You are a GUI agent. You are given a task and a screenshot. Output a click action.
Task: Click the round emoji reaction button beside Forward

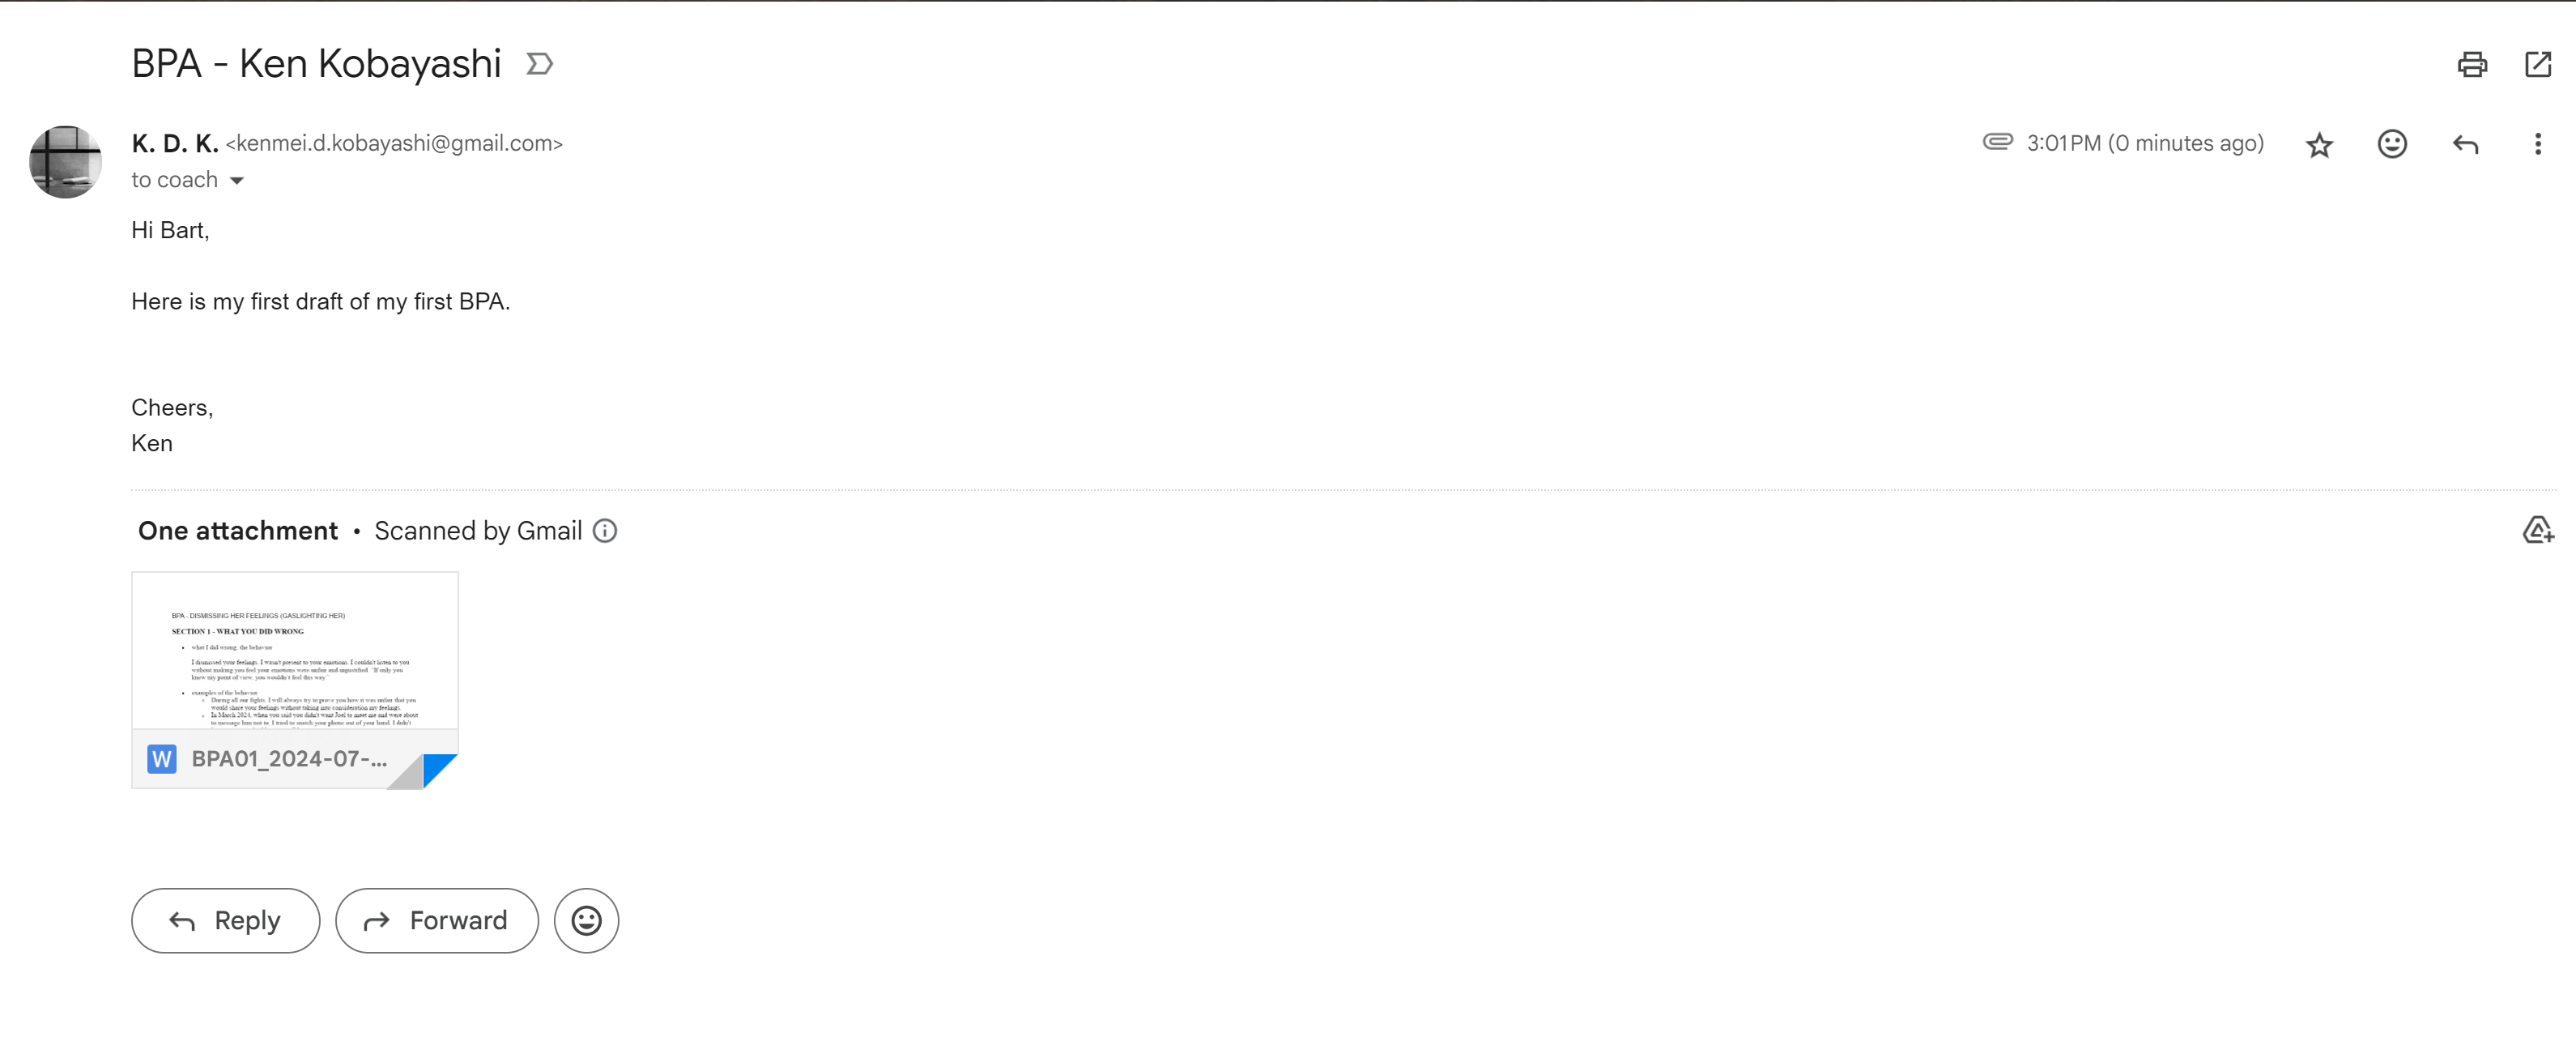coord(586,920)
